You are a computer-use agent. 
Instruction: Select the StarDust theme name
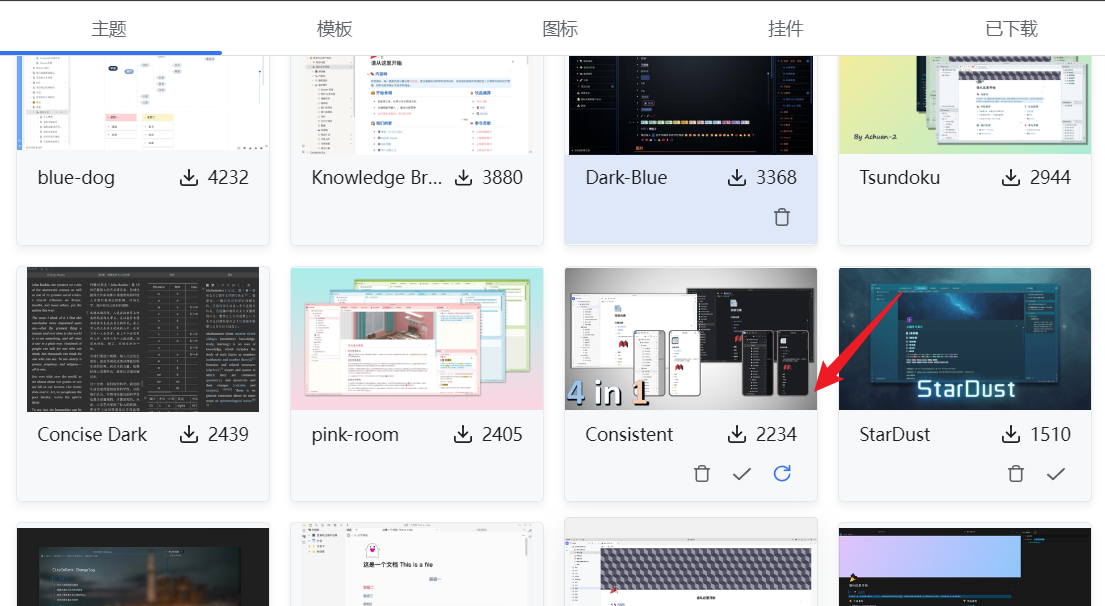click(894, 434)
